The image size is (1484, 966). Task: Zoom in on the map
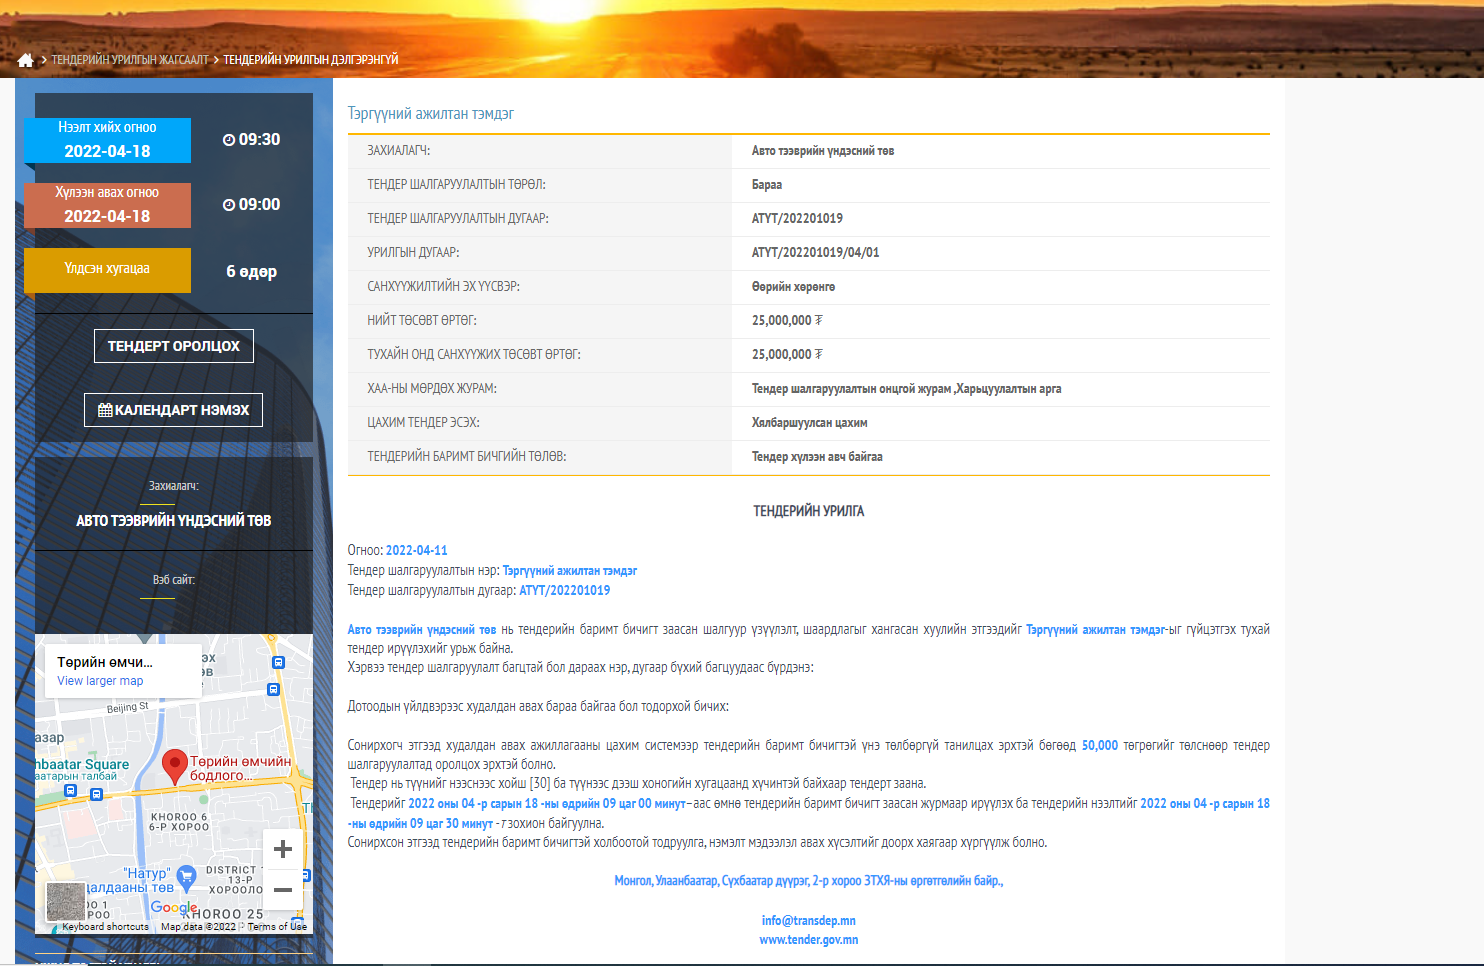pyautogui.click(x=283, y=849)
